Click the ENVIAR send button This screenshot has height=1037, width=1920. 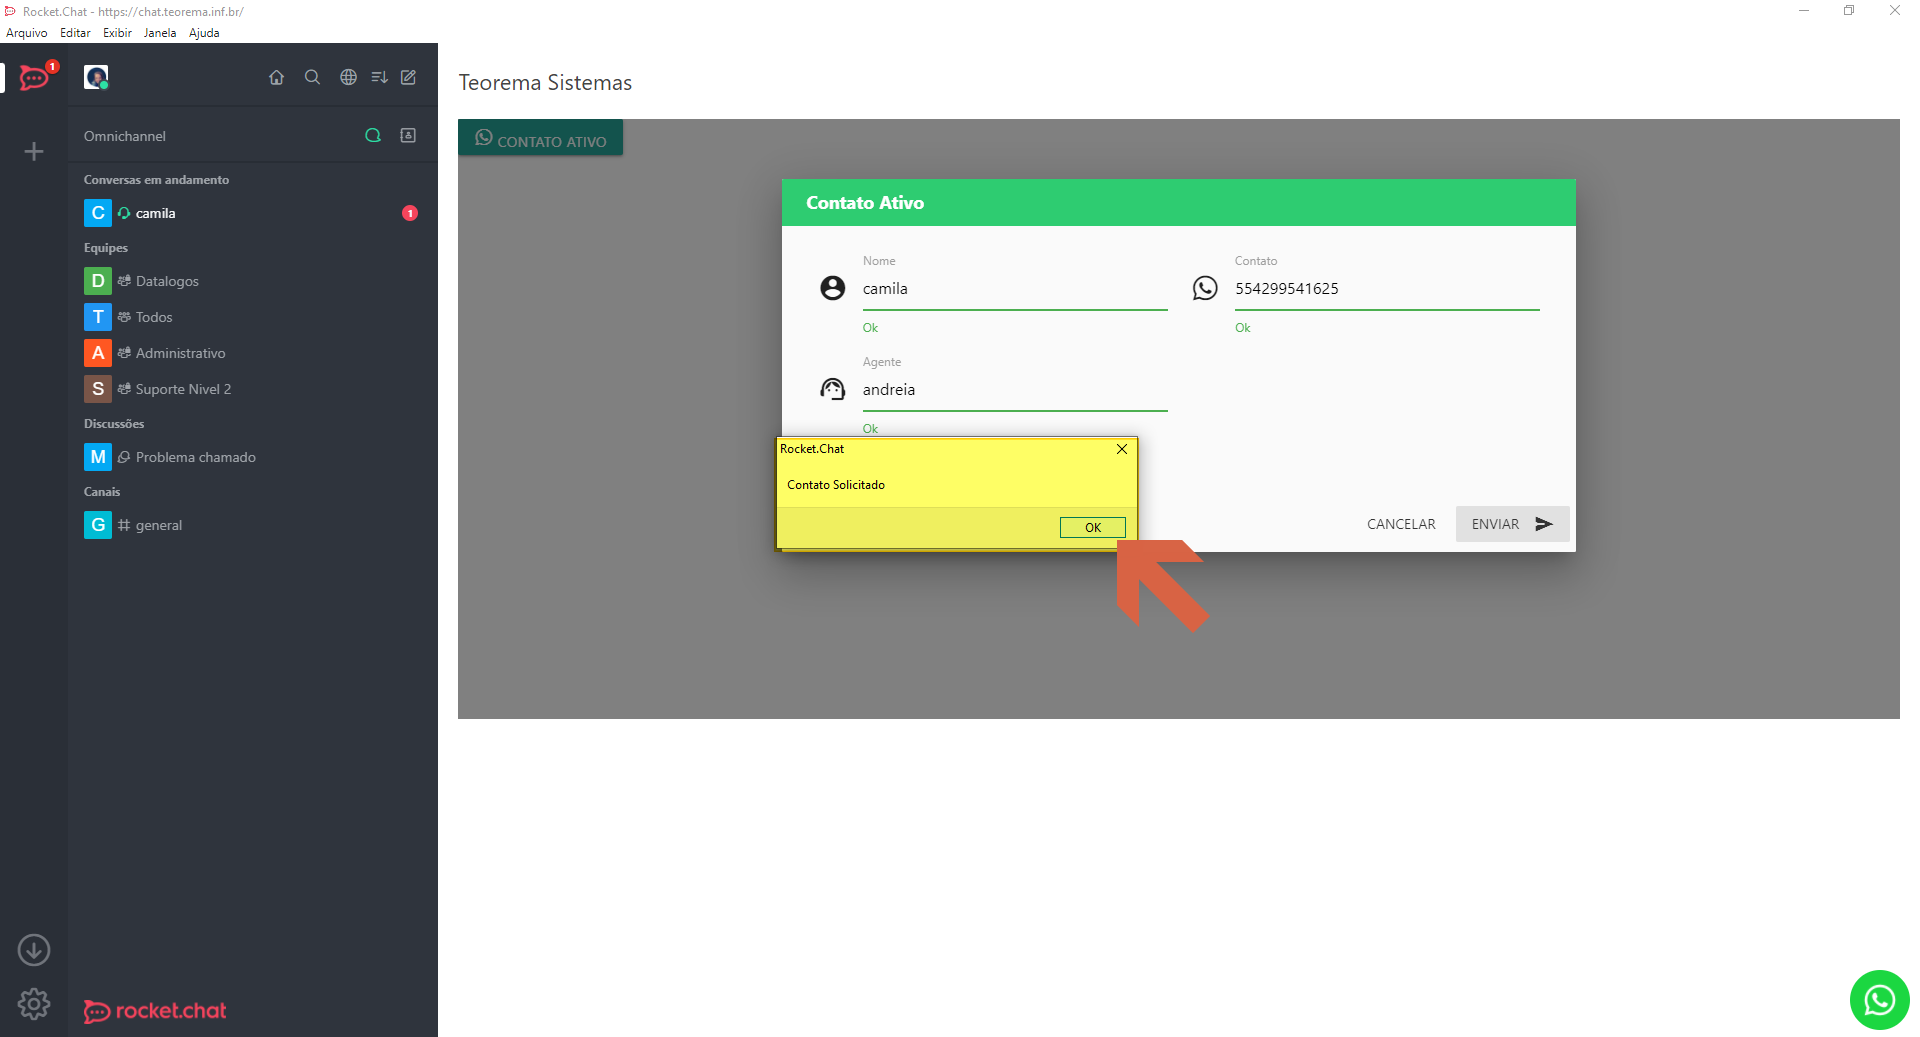(1512, 524)
